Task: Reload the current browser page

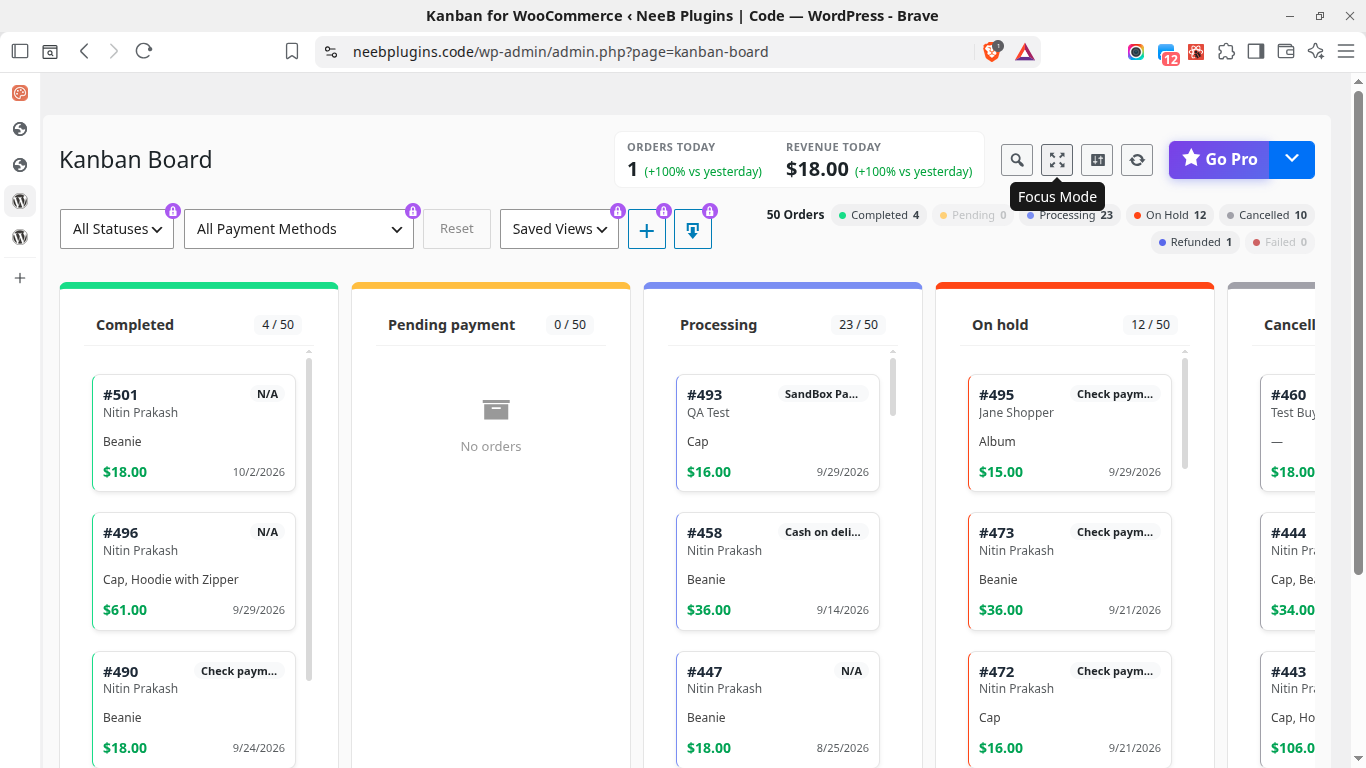Action: point(144,51)
